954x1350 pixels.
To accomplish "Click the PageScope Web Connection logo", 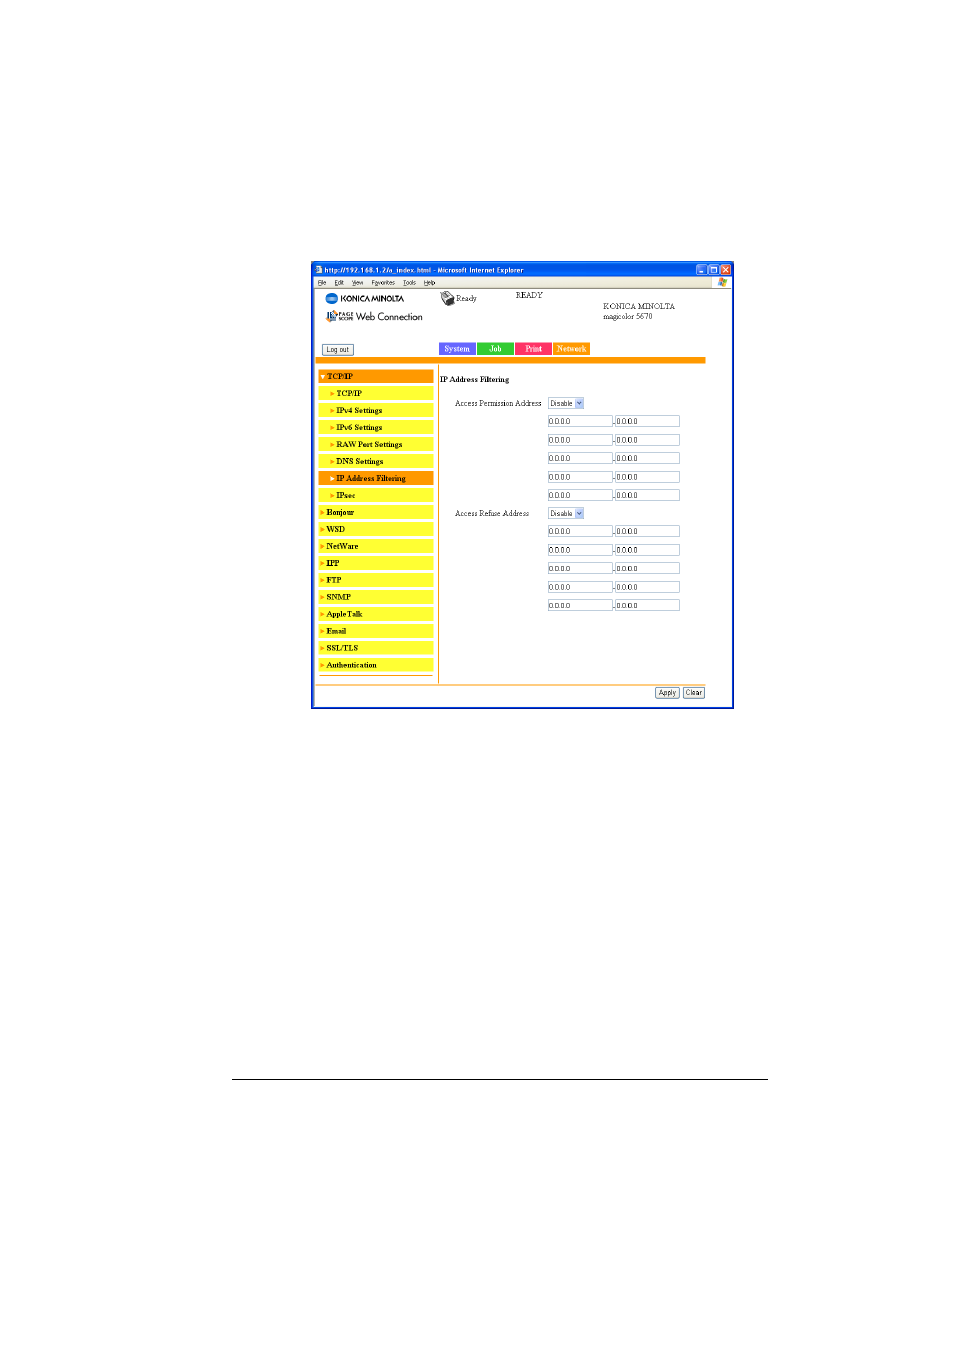I will (374, 316).
